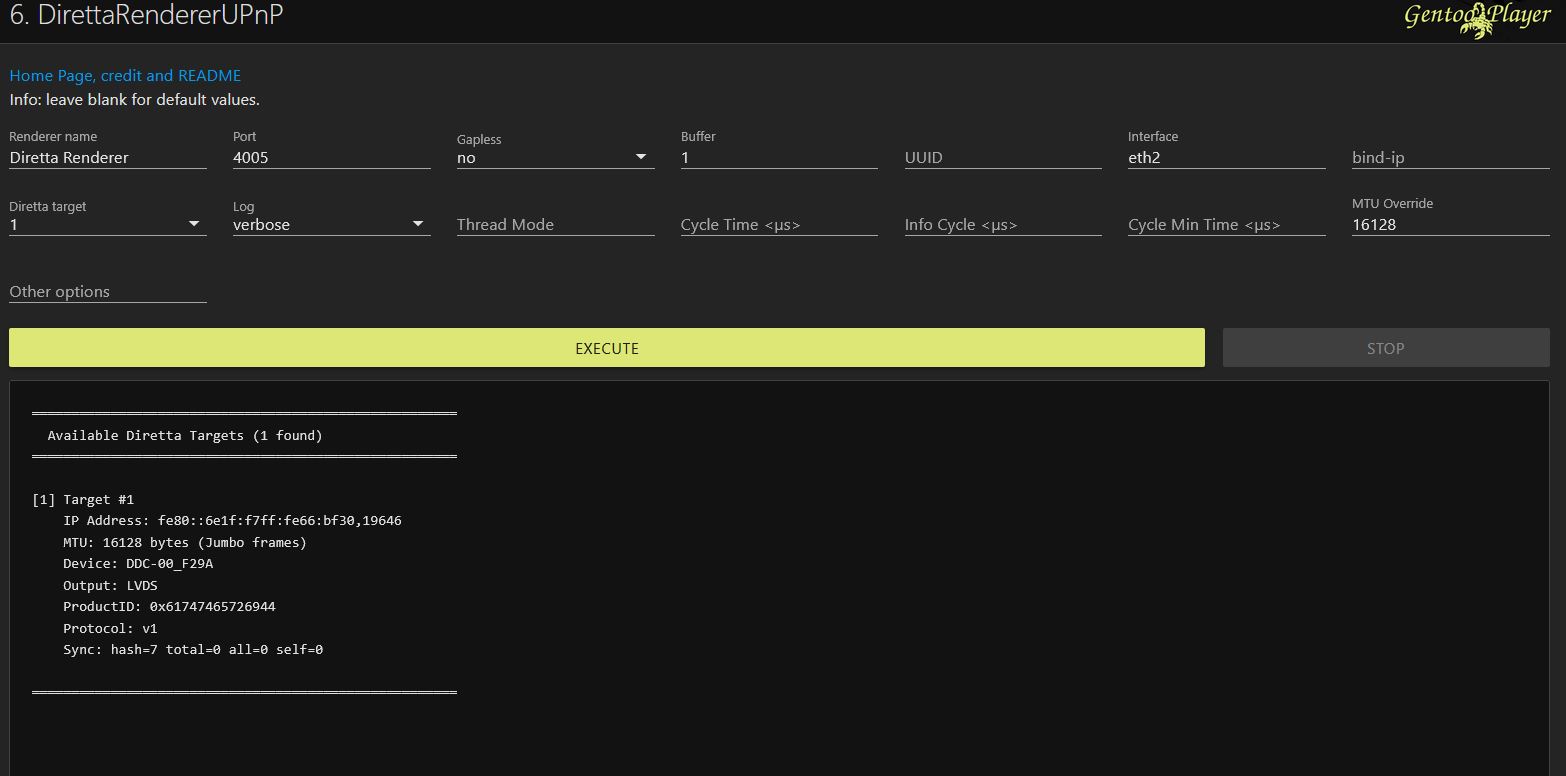Click the STOP button

coord(1386,348)
